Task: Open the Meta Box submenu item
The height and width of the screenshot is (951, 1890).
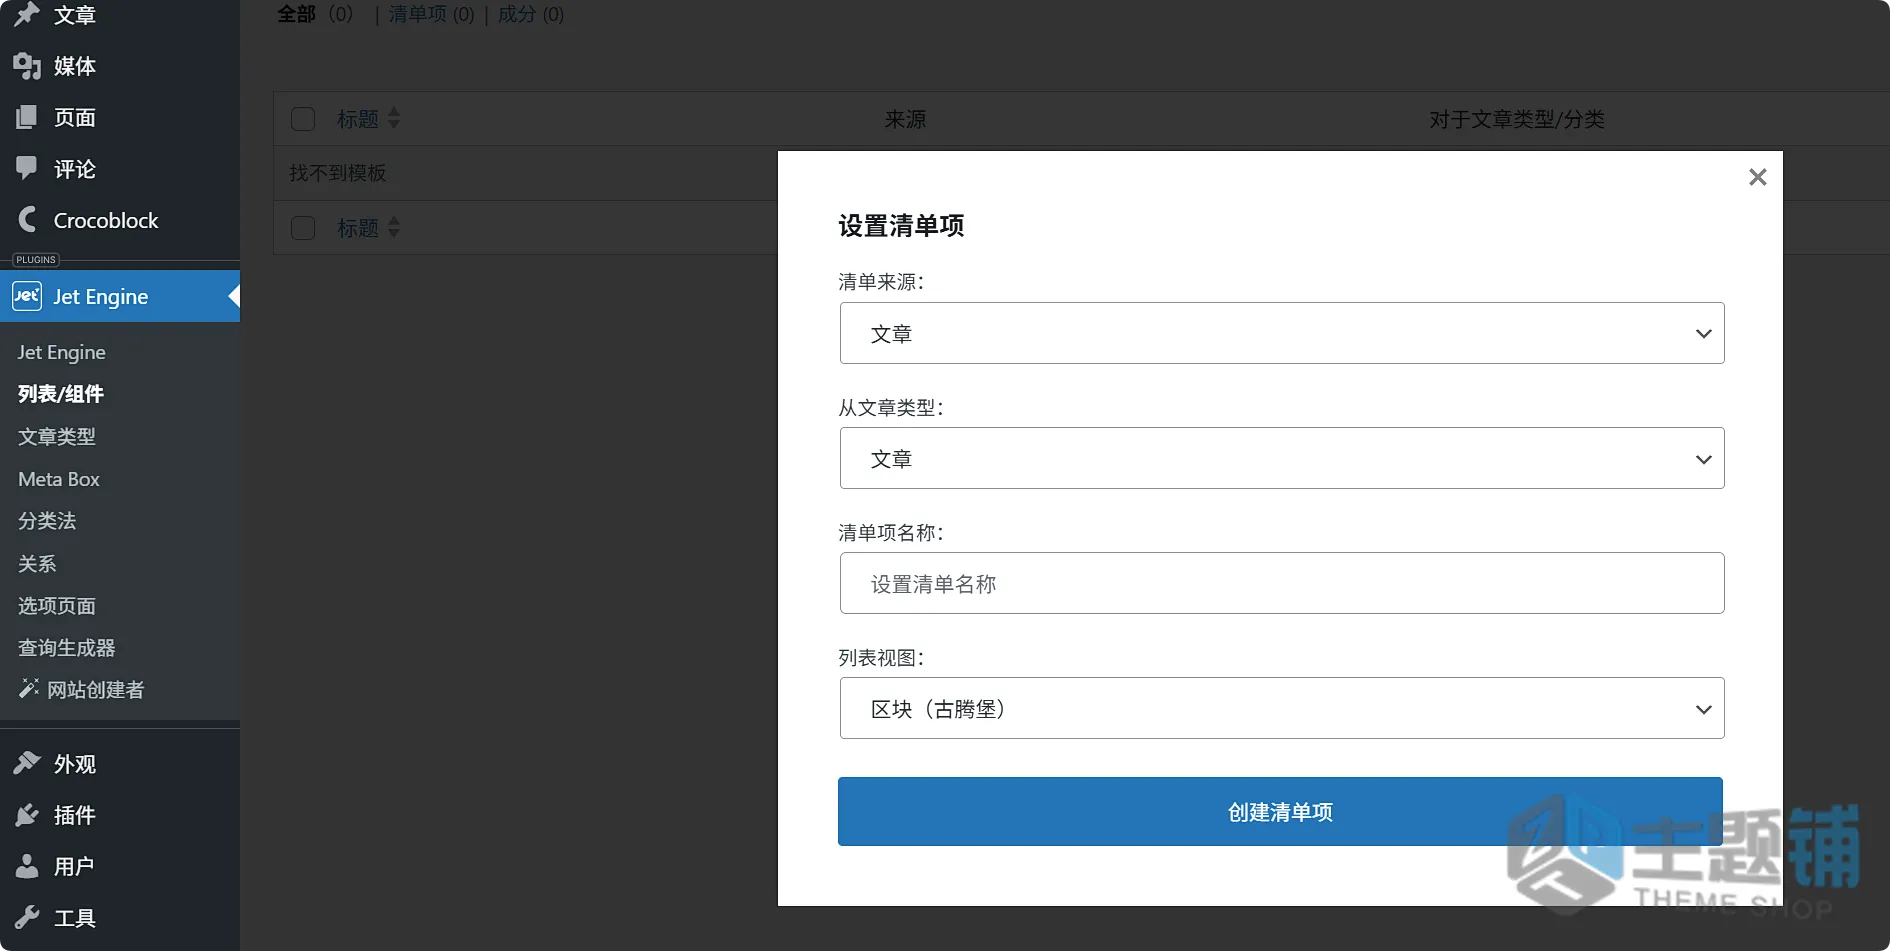Action: [x=59, y=479]
